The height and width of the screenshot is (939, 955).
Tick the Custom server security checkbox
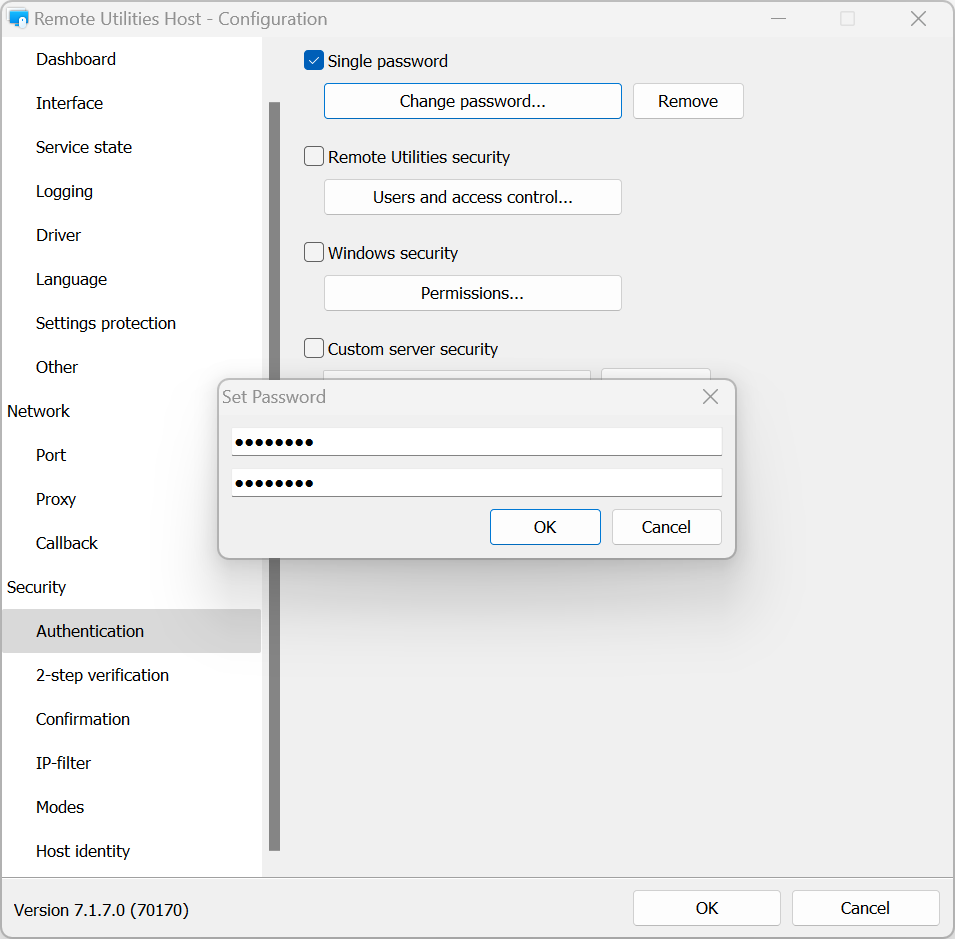(x=314, y=349)
